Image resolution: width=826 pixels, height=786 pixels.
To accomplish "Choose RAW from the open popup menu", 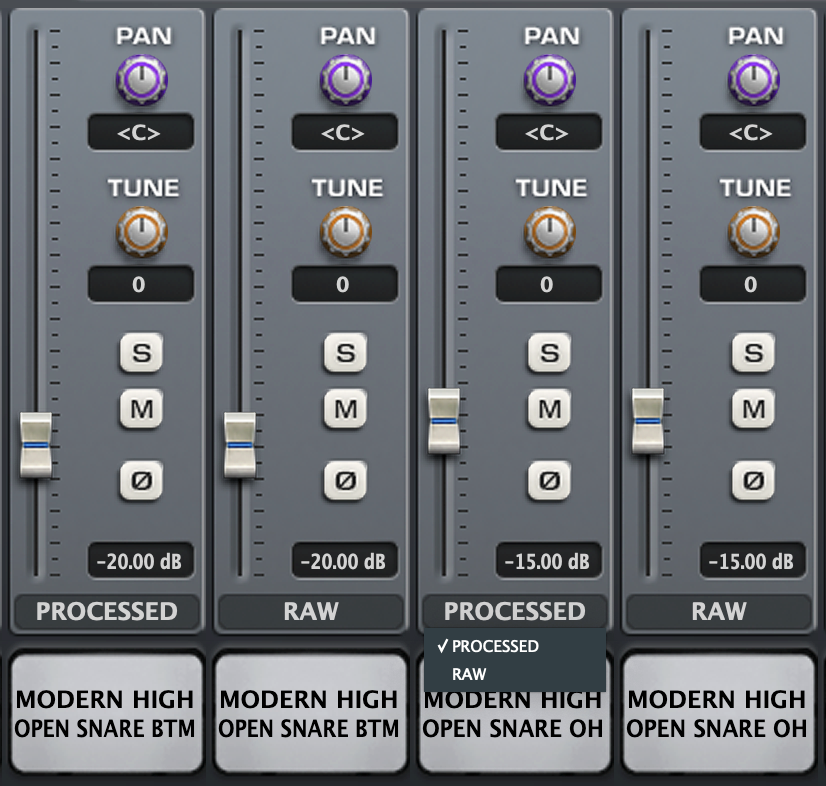I will [x=469, y=675].
